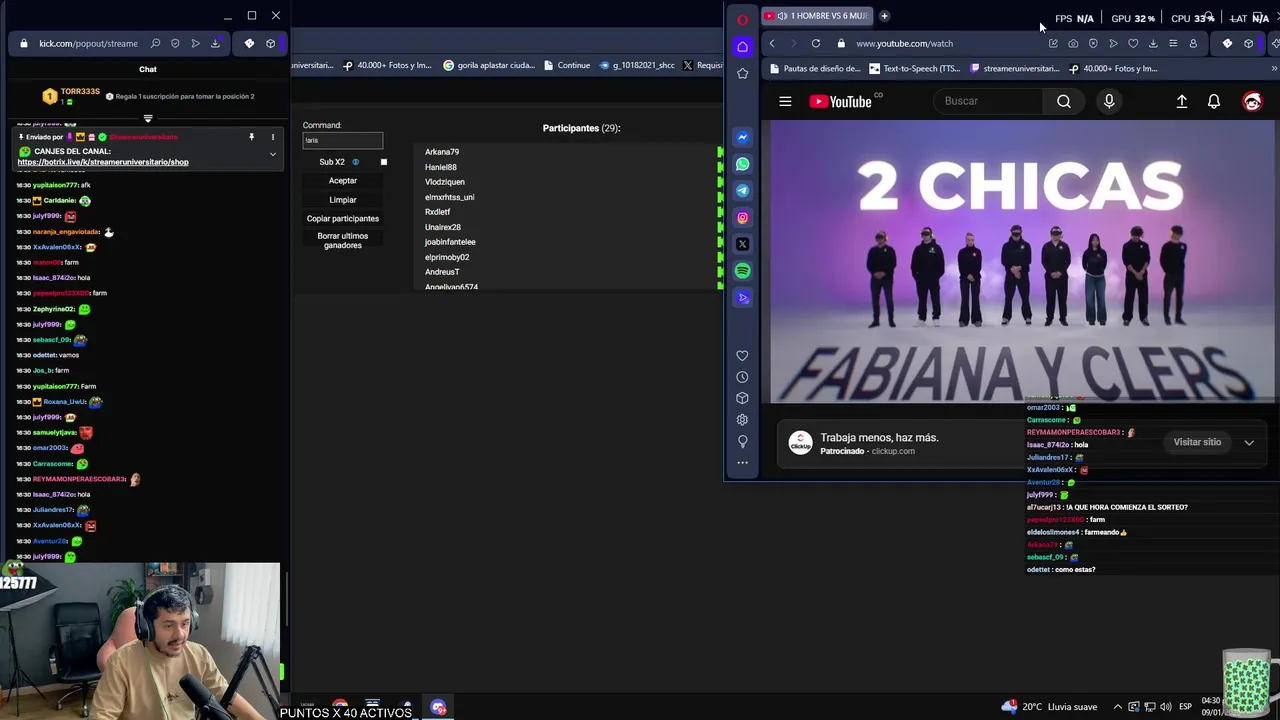Open the YouTube hamburger guide menu

(x=785, y=101)
